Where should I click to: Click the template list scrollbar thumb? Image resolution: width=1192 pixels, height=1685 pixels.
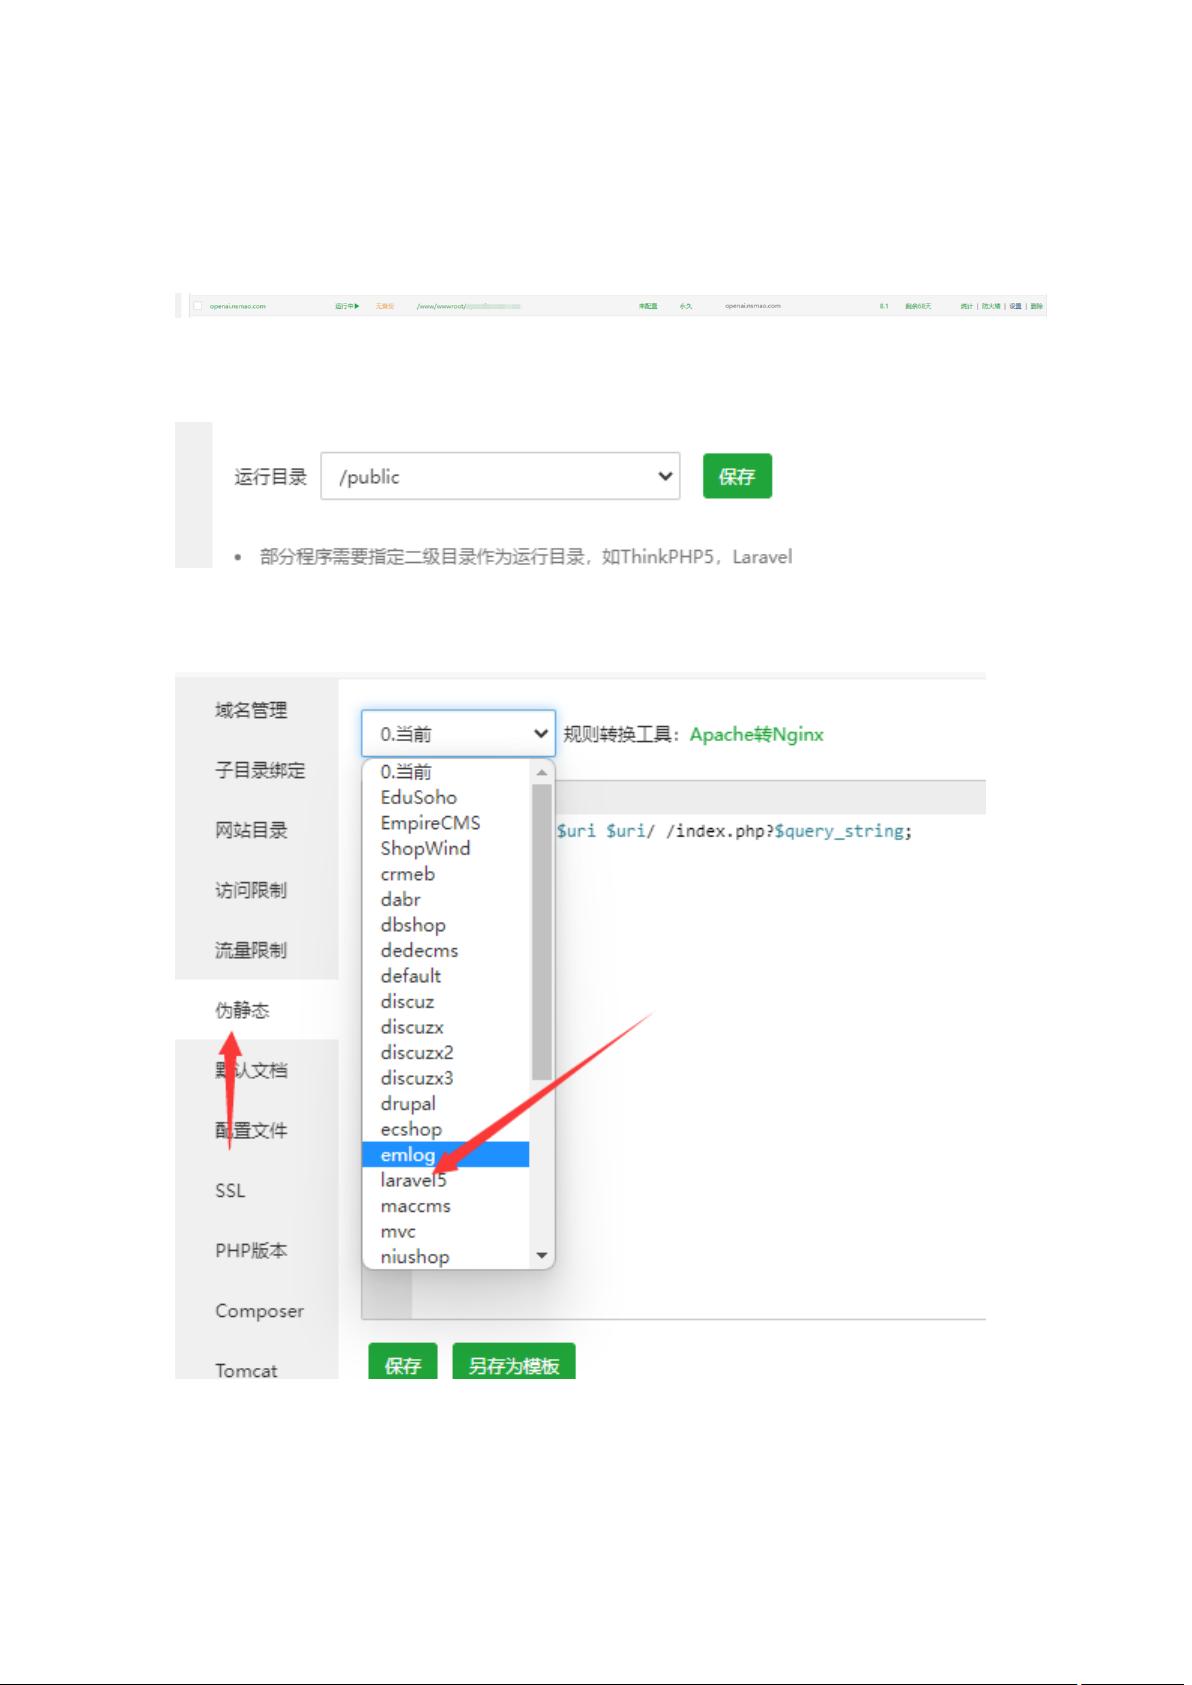(542, 932)
